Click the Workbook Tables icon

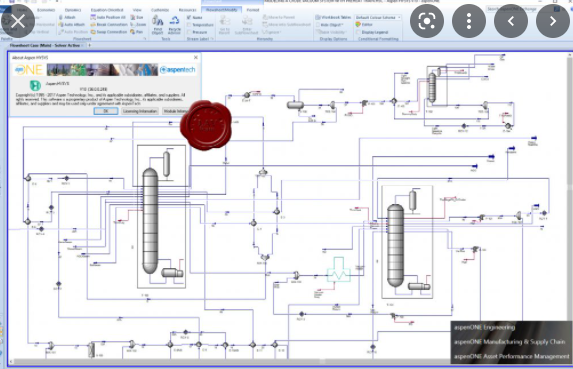tap(333, 17)
